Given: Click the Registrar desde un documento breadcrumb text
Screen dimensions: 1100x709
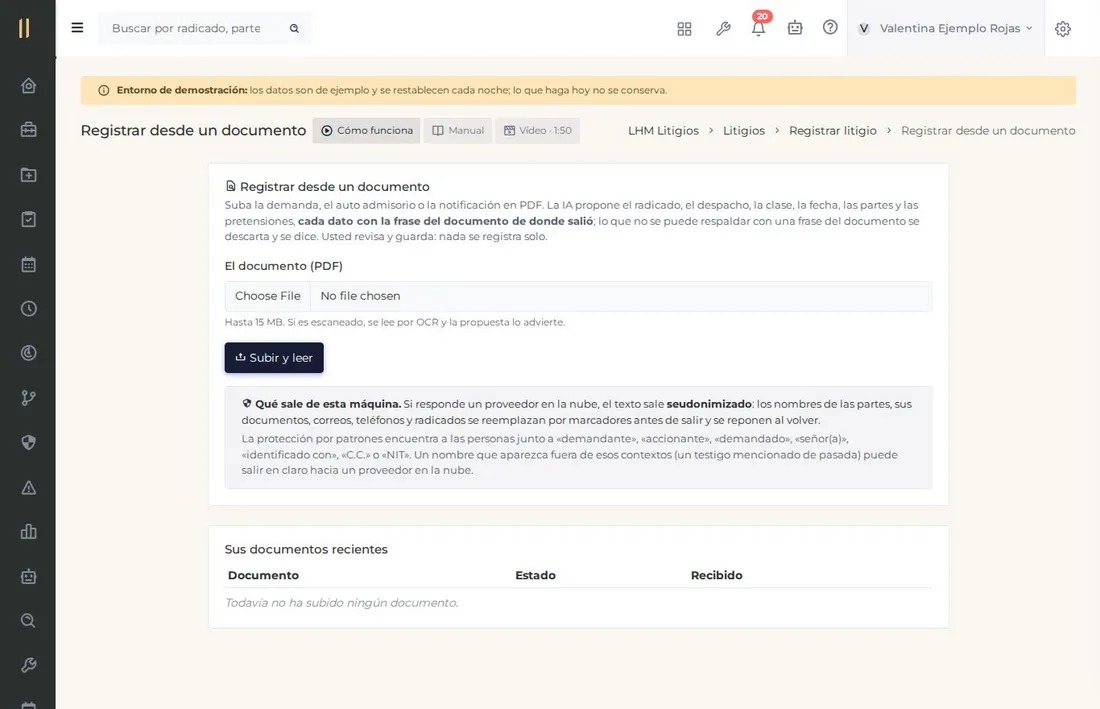Looking at the screenshot, I should 988,130.
